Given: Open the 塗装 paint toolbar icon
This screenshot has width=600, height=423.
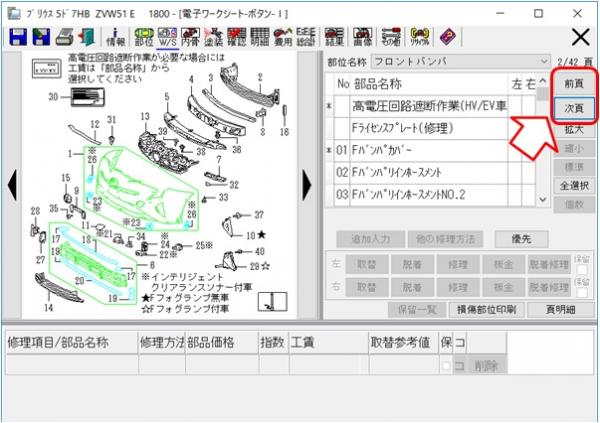Looking at the screenshot, I should (214, 37).
